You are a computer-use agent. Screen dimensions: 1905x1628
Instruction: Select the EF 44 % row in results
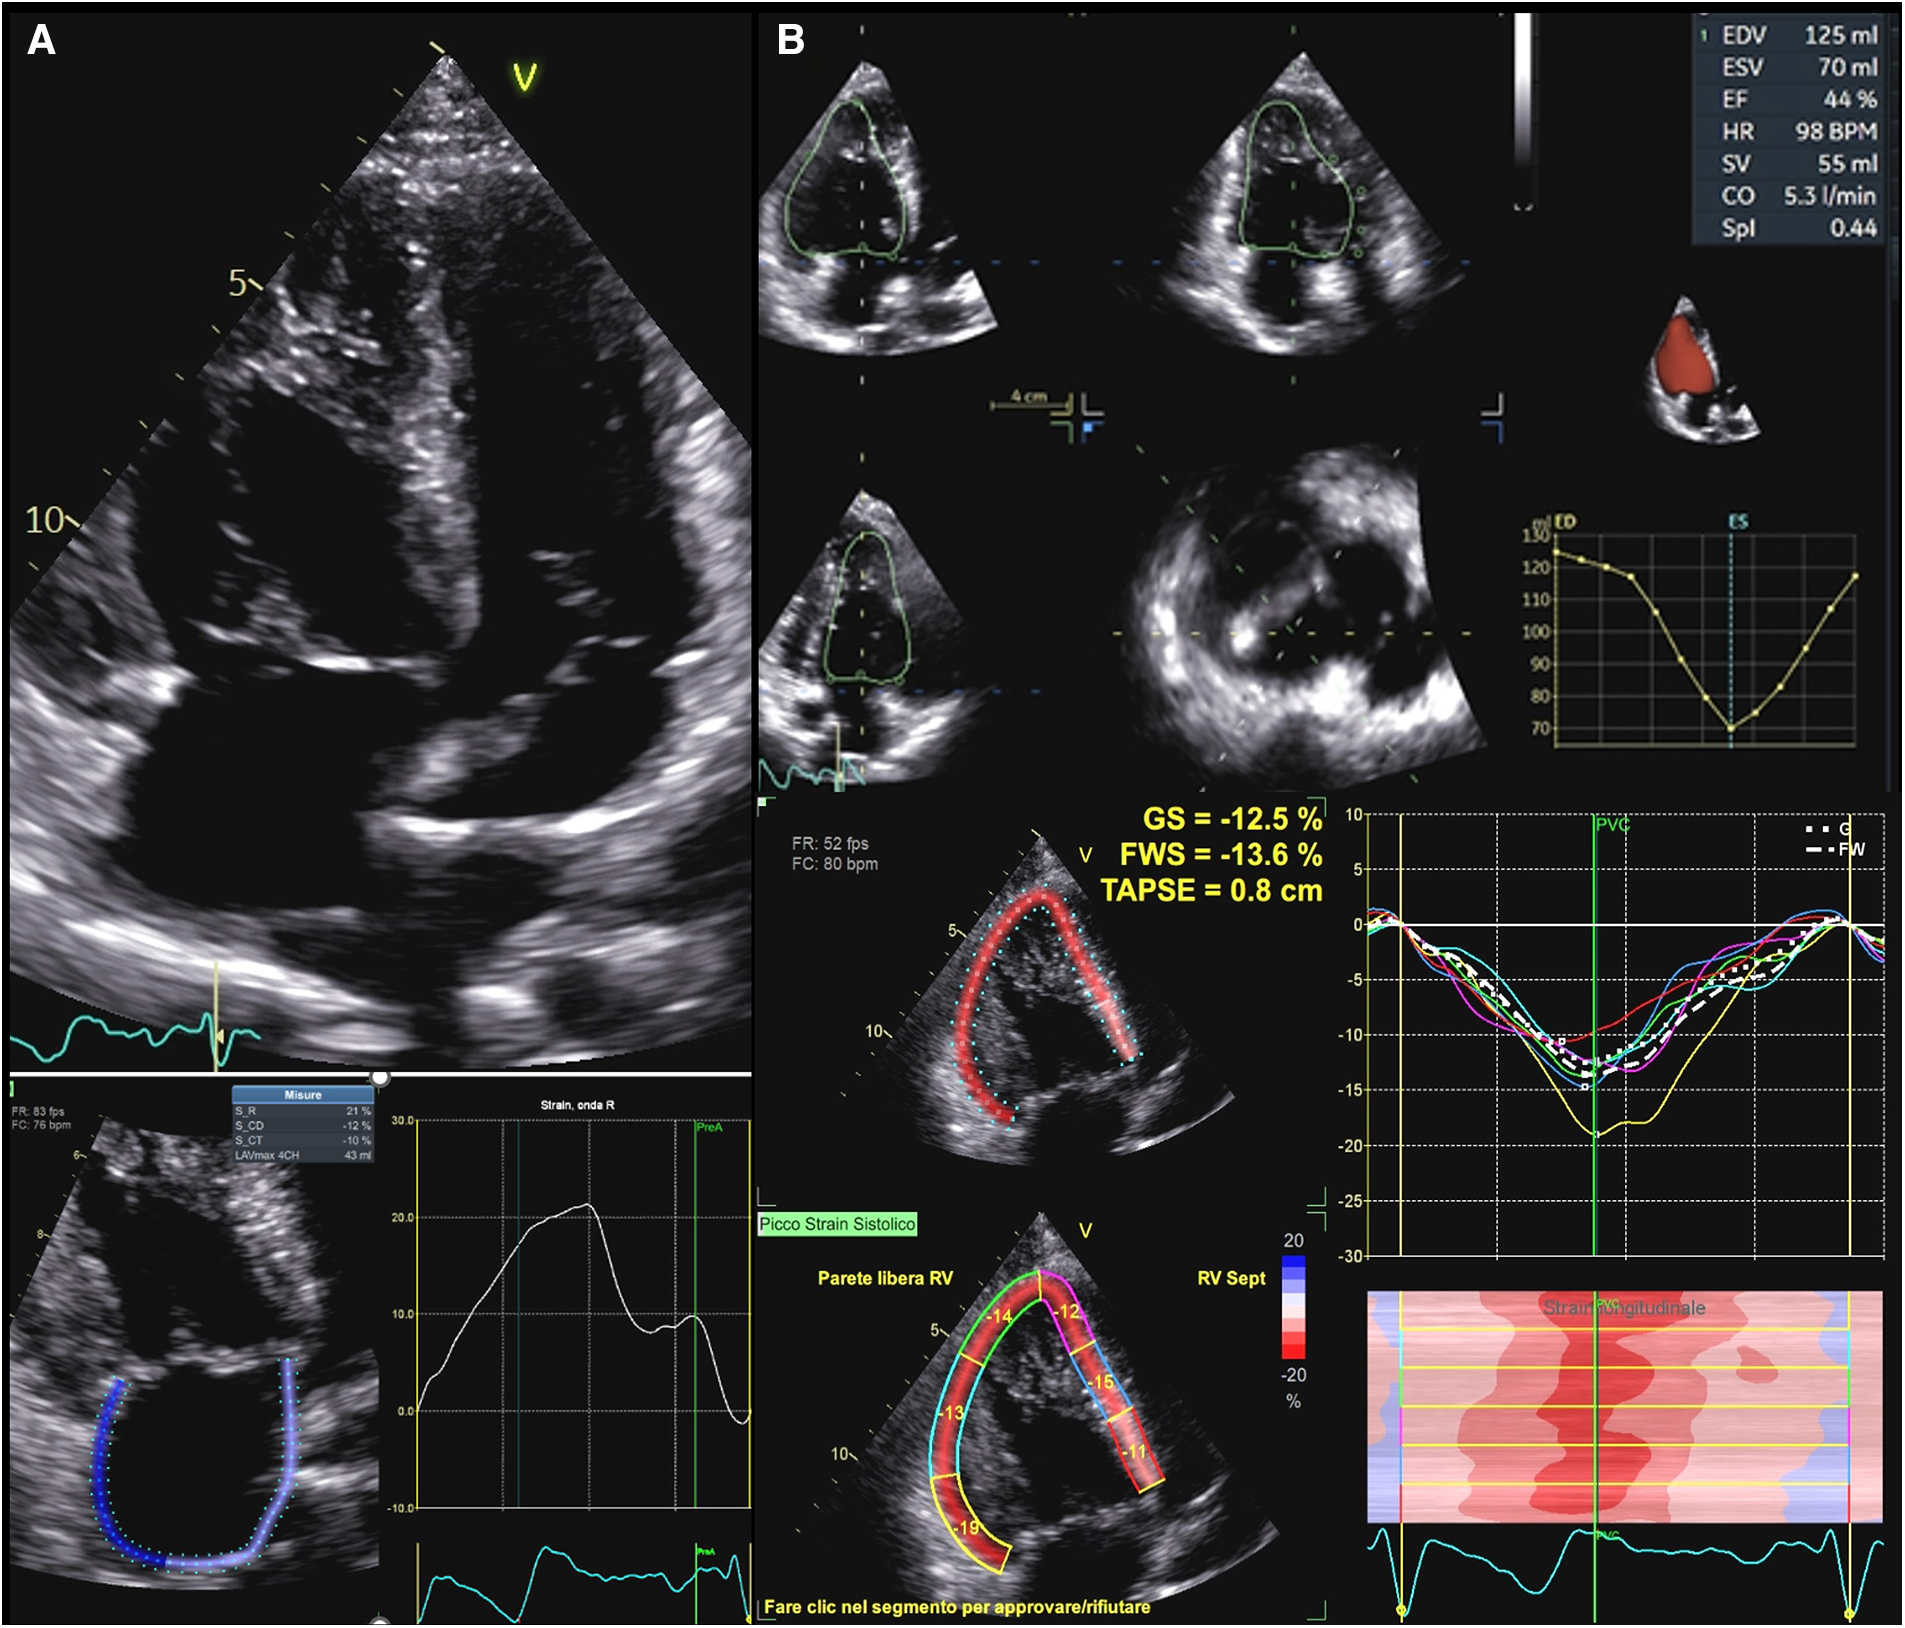(1797, 99)
